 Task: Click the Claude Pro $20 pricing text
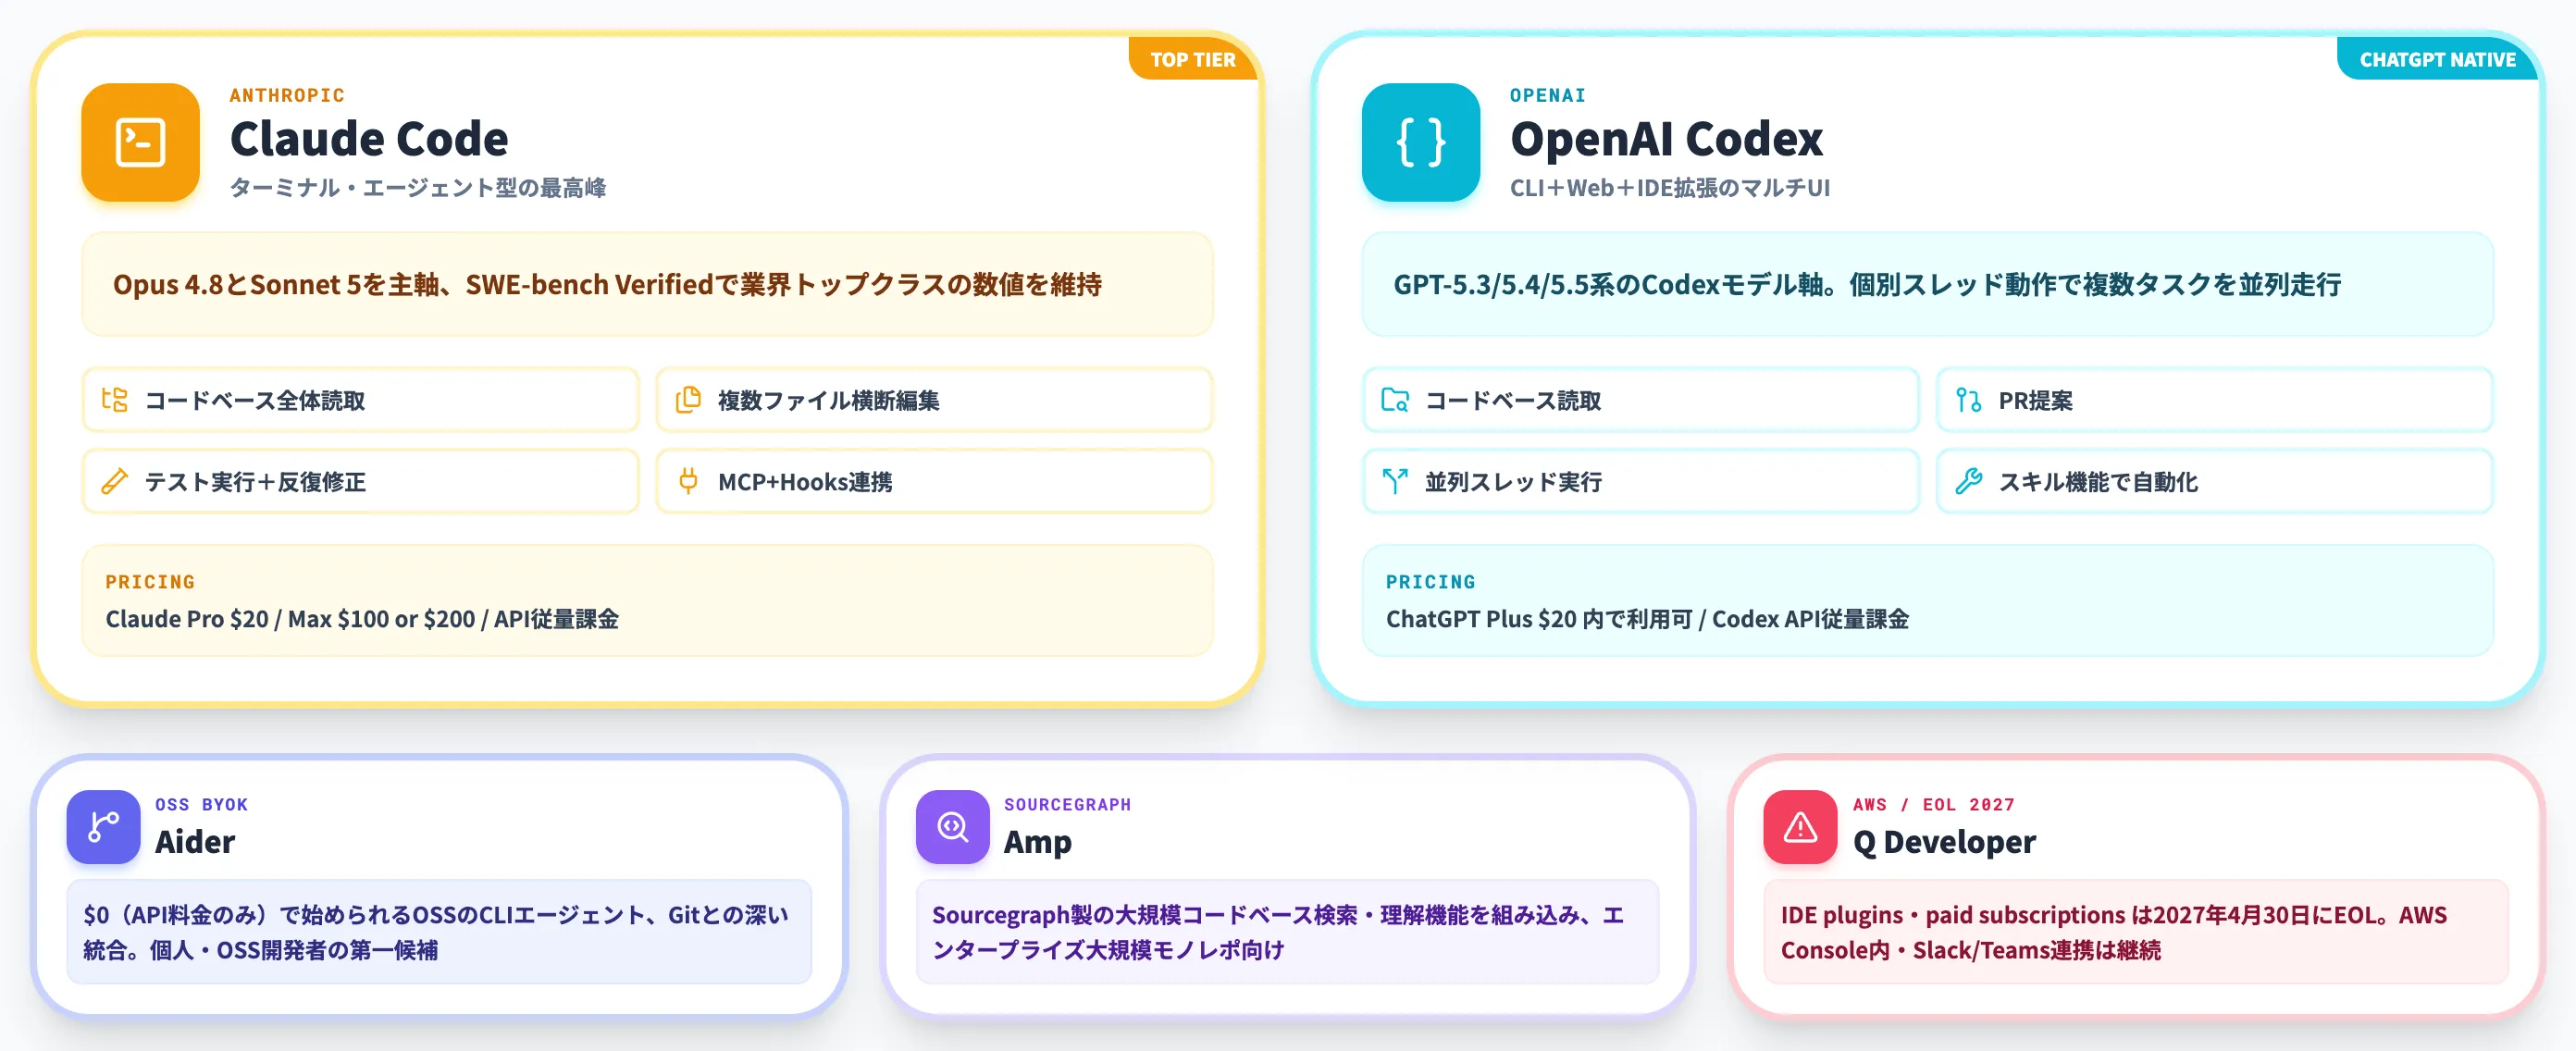[362, 619]
